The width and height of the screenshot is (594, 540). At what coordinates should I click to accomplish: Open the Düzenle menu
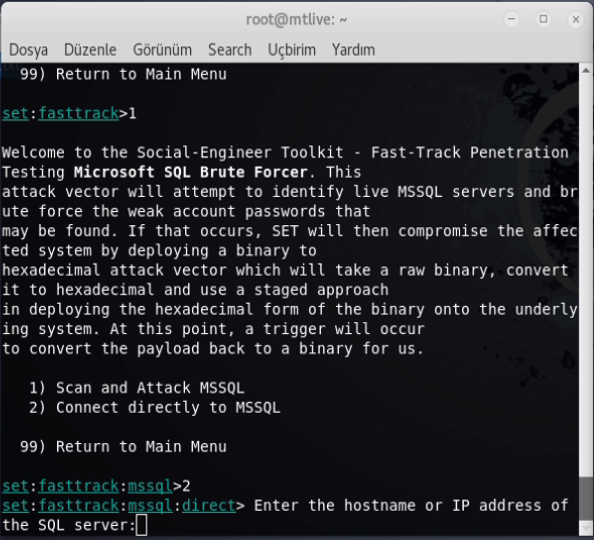90,50
